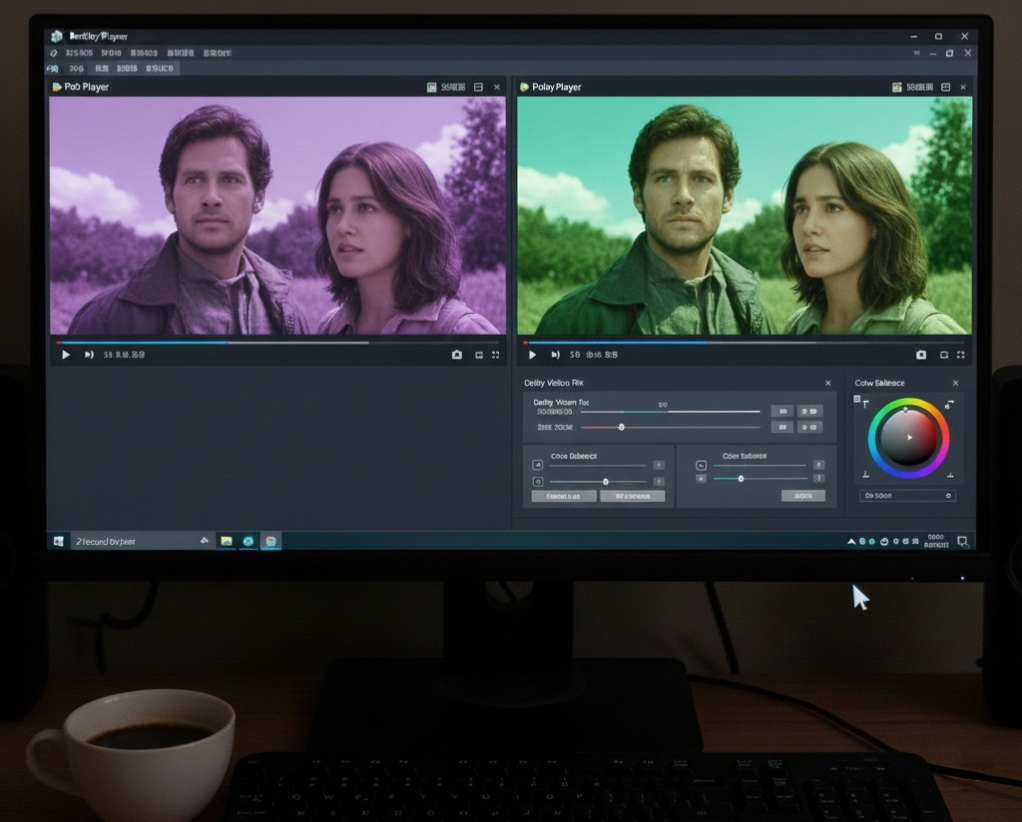Click the left button at bottom of left color balance panel
The width and height of the screenshot is (1022, 822).
tap(564, 496)
